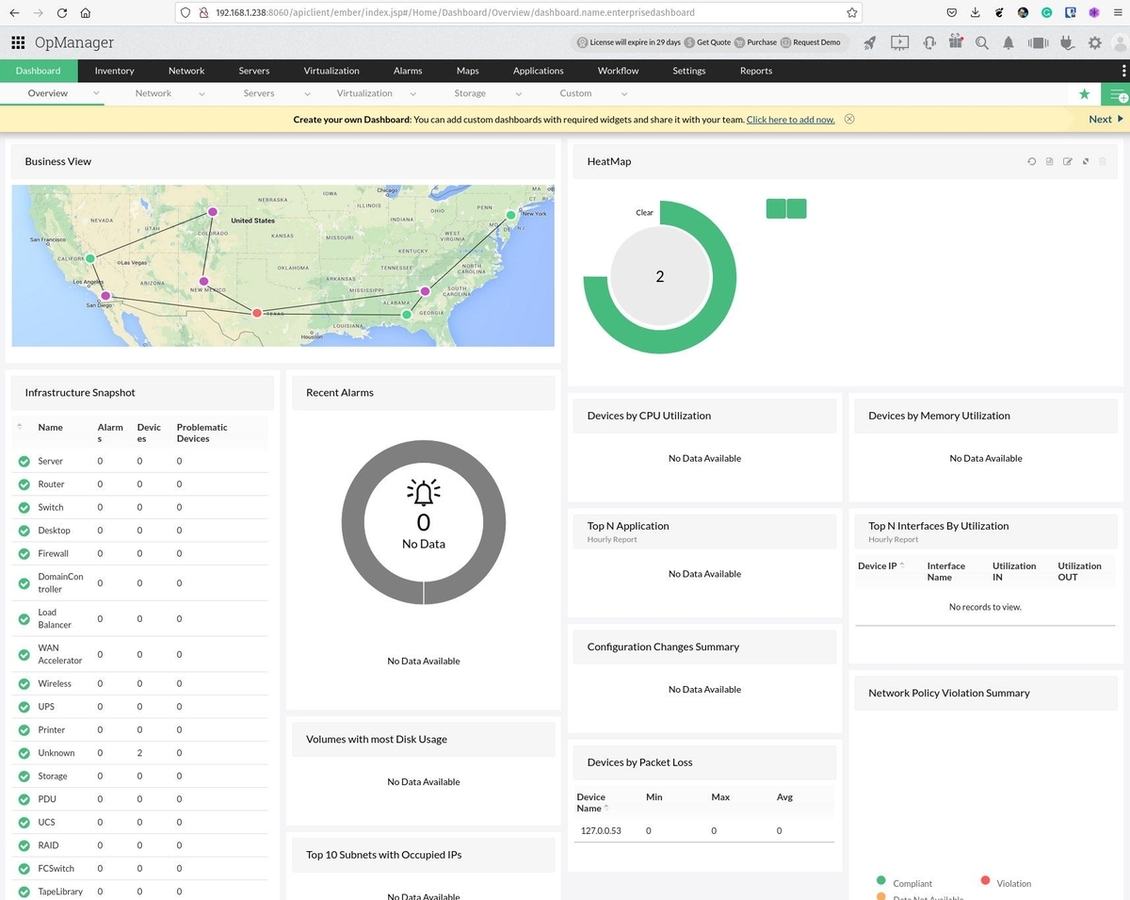Screen dimensions: 1130x900
Task: Select the green Server status indicator
Action: (23, 461)
